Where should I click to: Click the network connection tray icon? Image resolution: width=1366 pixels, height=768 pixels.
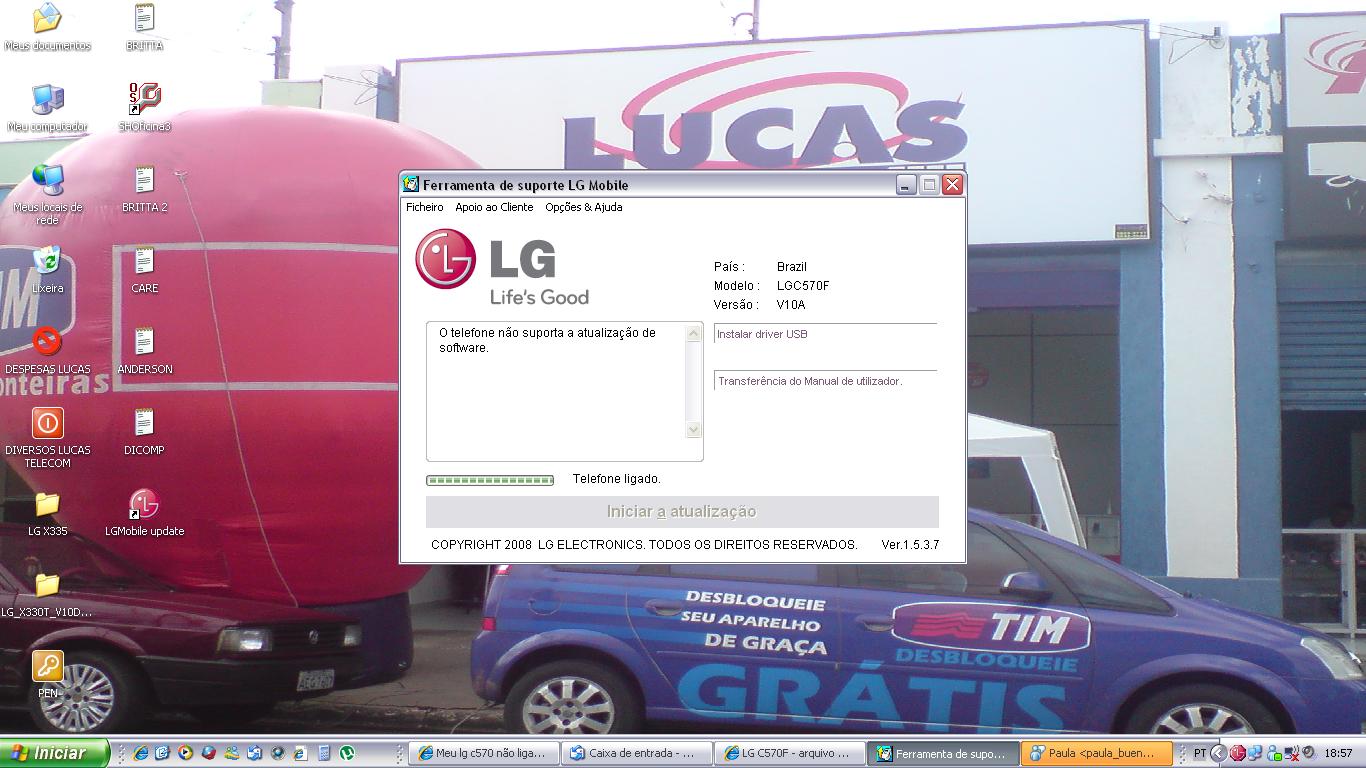pyautogui.click(x=1255, y=753)
